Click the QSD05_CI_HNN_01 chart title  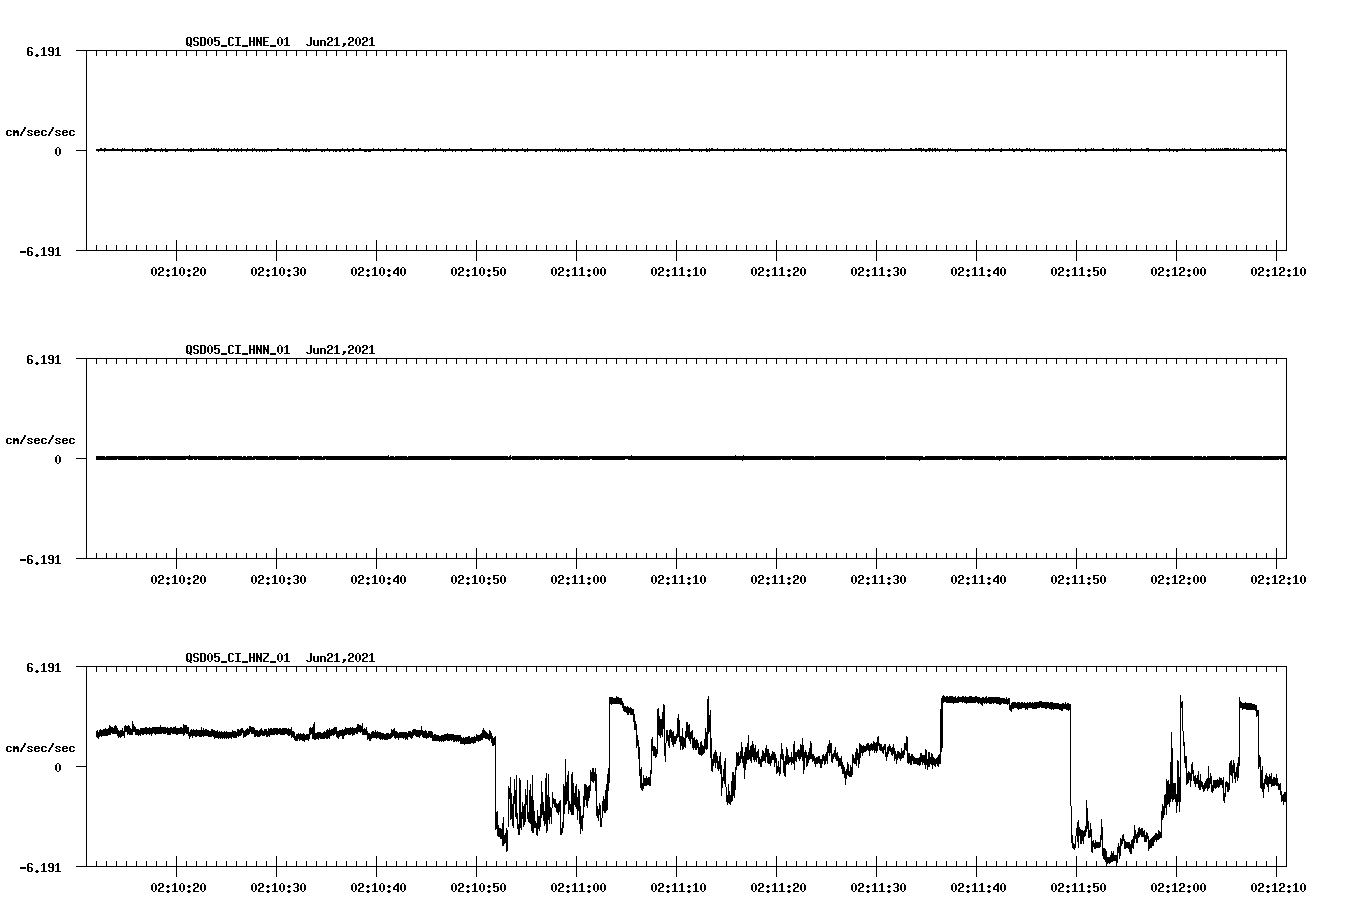pyautogui.click(x=238, y=350)
